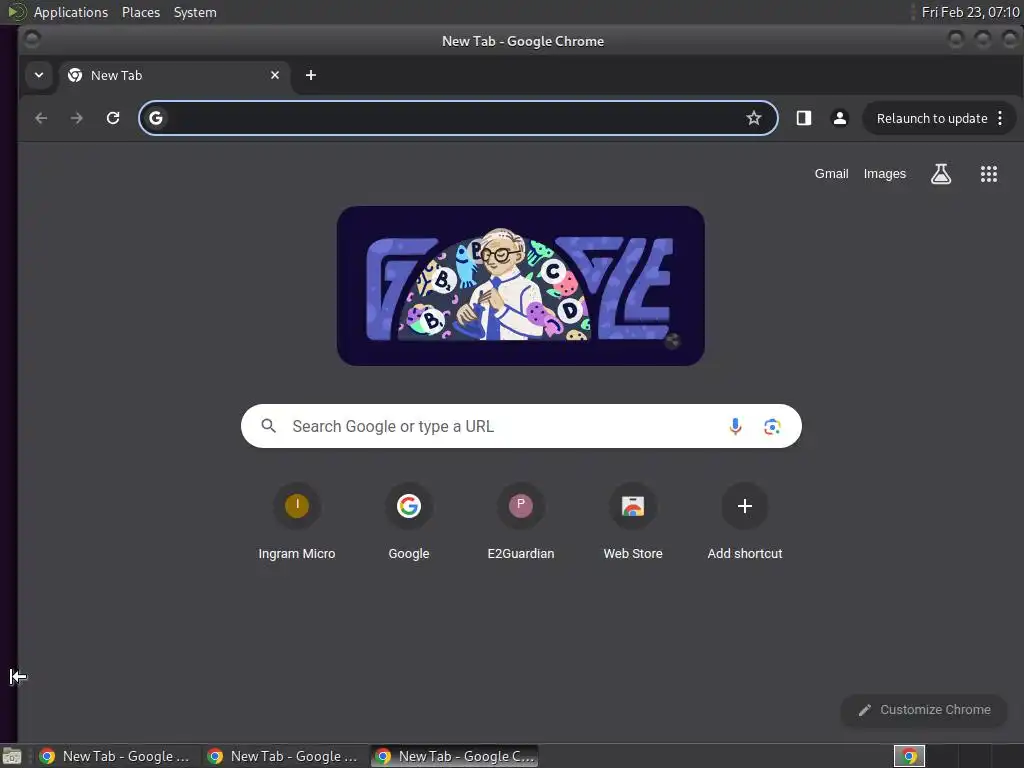This screenshot has height=768, width=1024.
Task: Open the Images link
Action: (x=884, y=174)
